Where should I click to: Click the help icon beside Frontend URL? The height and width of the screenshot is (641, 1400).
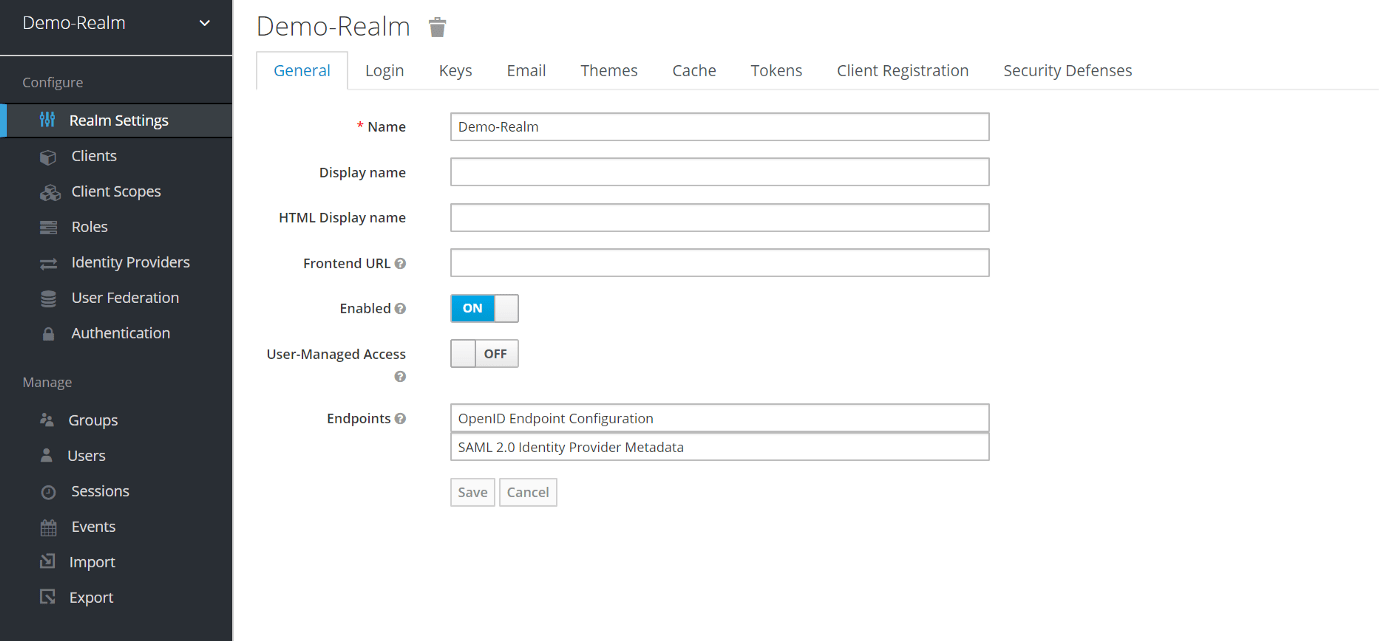tap(400, 264)
